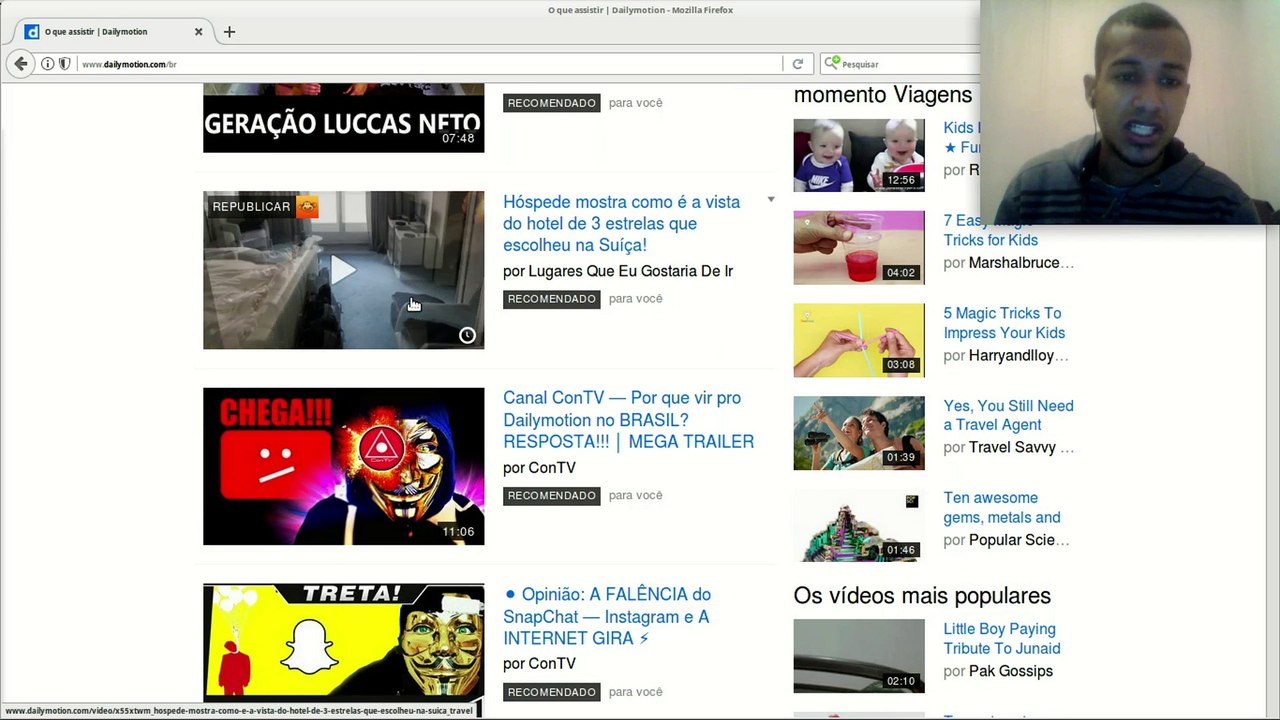Screen dimensions: 1280x720
Task: Open 'Yes, You Still Need a Travel Agent'
Action: (x=1008, y=415)
